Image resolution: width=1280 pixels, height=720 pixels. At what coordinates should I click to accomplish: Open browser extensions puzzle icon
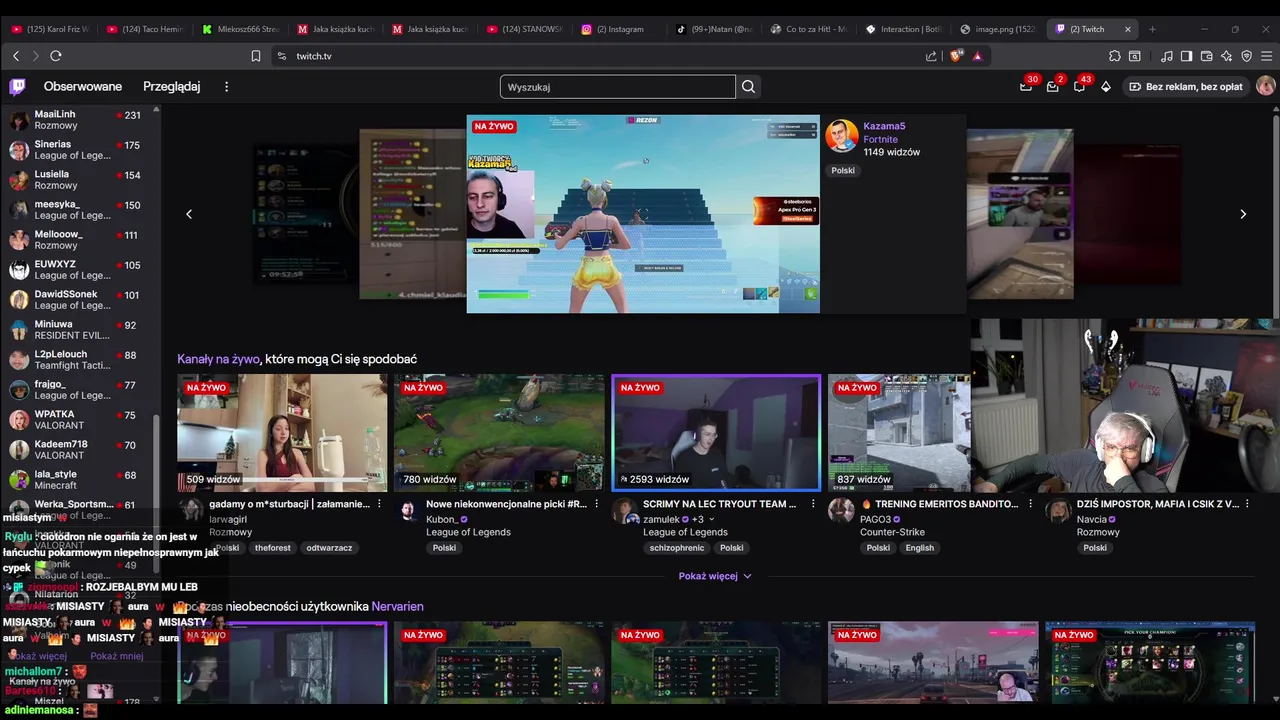pos(1115,56)
